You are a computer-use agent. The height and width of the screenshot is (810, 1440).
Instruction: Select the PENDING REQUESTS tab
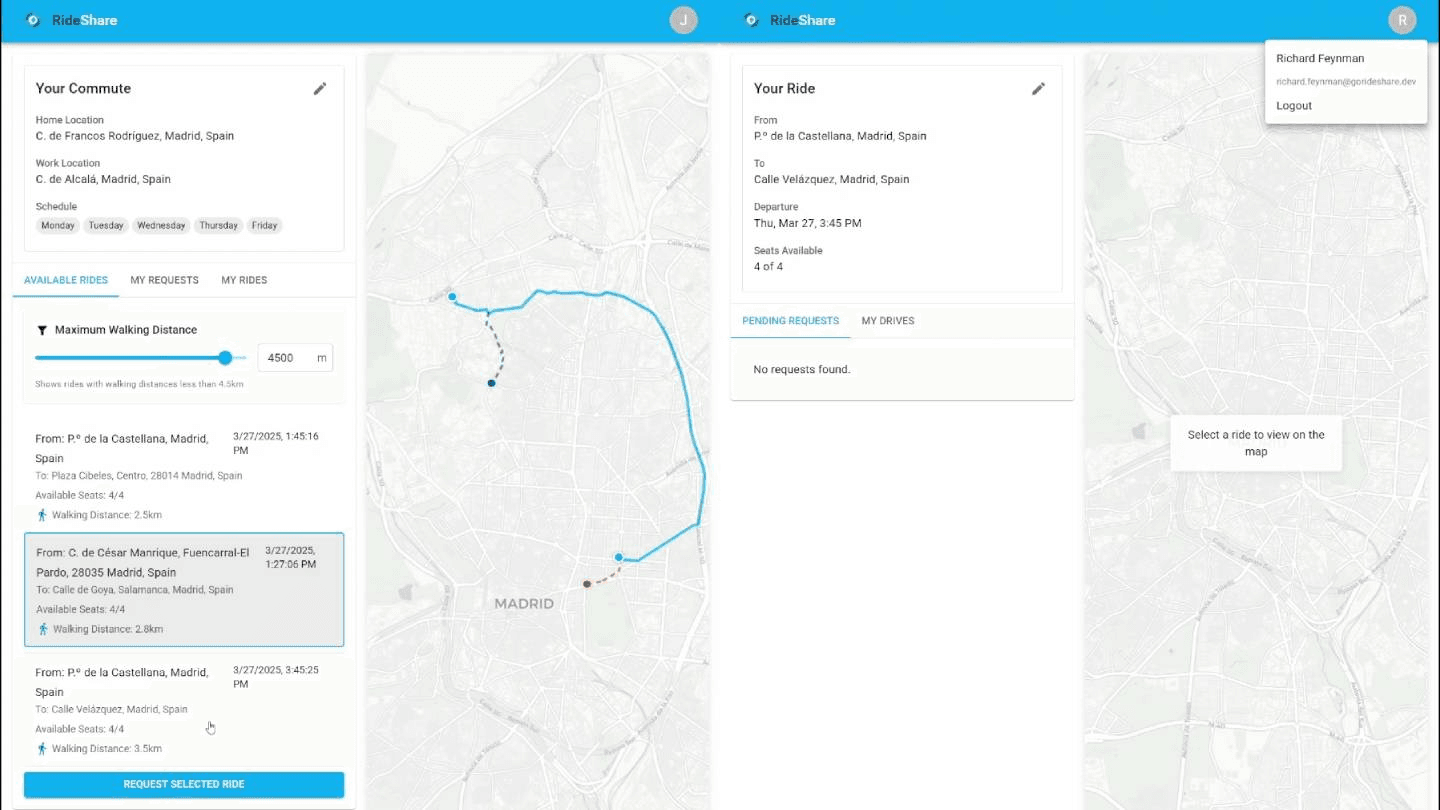(x=790, y=320)
